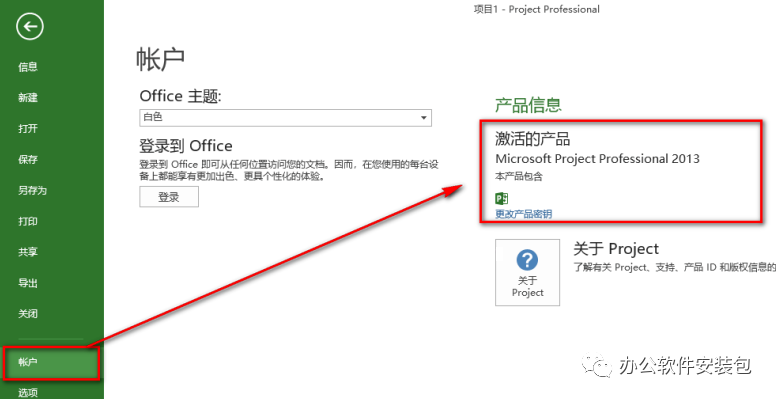Image resolution: width=776 pixels, height=399 pixels.
Task: Select 新建 in the sidebar
Action: [28, 98]
